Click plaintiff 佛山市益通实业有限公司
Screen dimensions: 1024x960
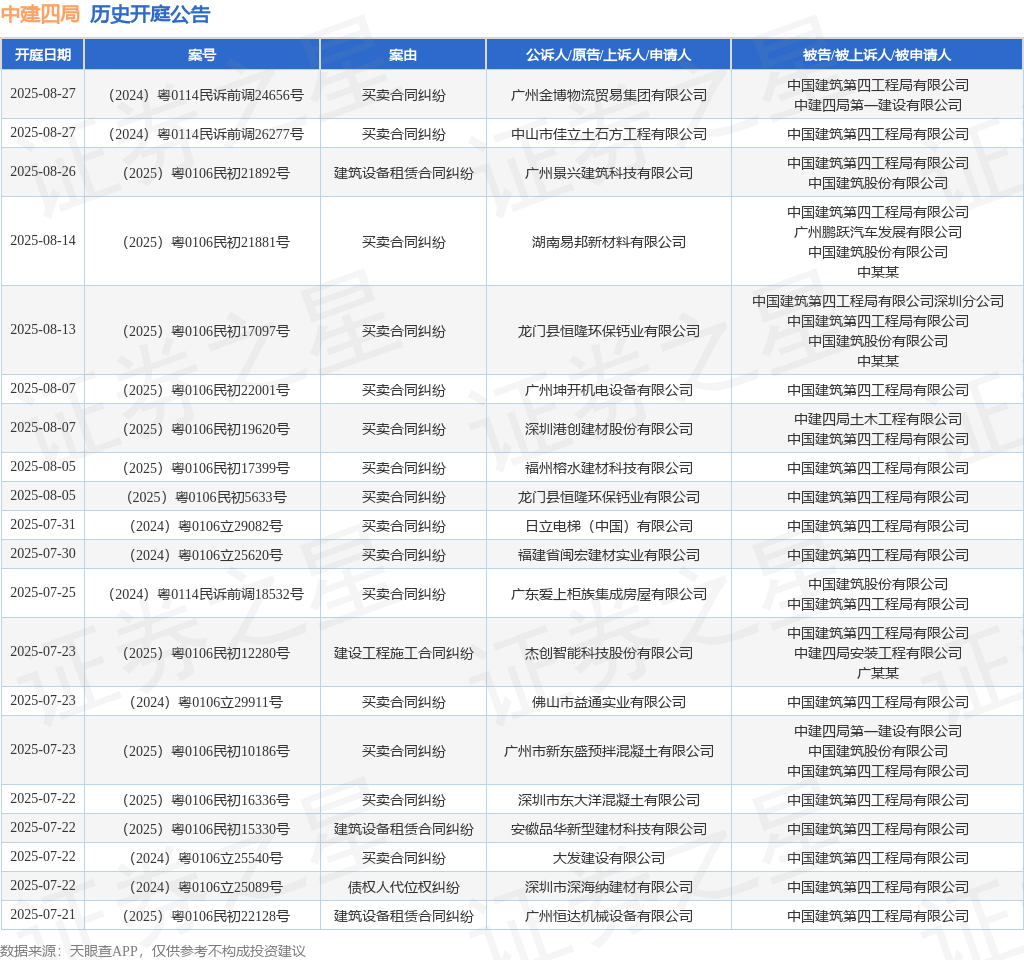[x=609, y=703]
